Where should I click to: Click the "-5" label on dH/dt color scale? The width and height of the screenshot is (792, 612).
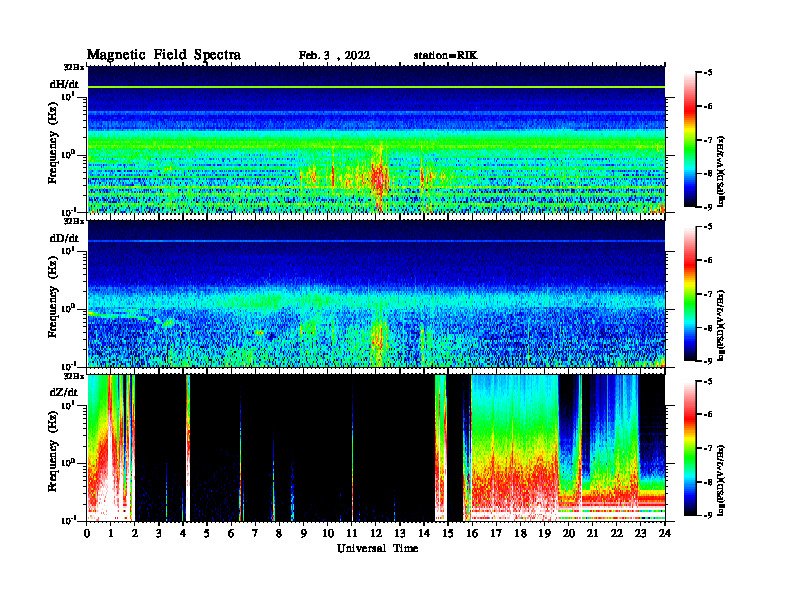(x=708, y=73)
